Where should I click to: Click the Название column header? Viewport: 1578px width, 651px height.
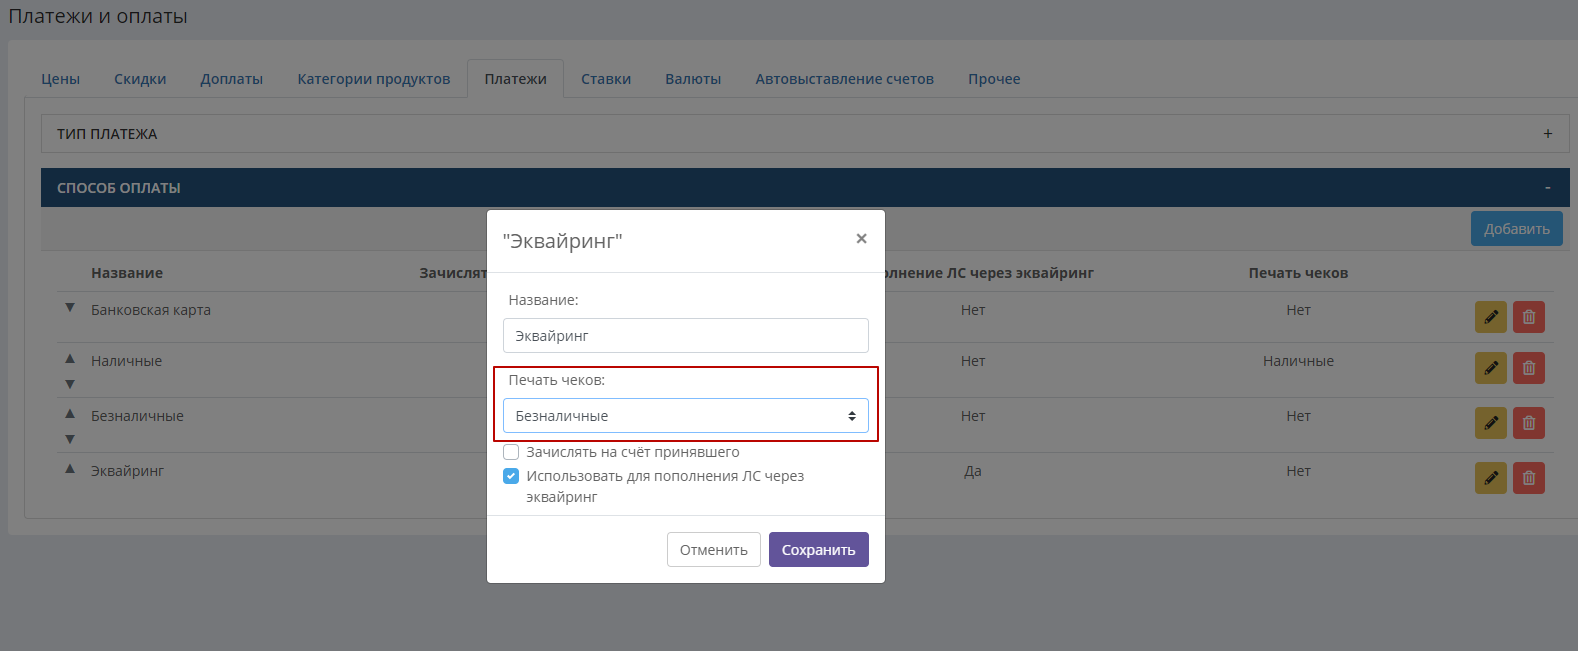click(x=127, y=273)
